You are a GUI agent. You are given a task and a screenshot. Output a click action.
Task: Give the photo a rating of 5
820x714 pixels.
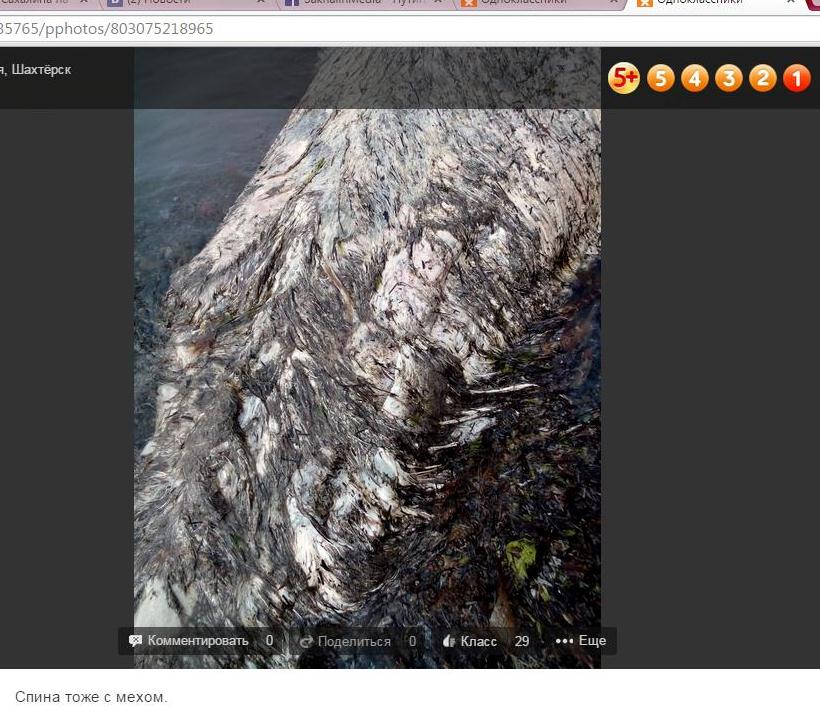661,77
